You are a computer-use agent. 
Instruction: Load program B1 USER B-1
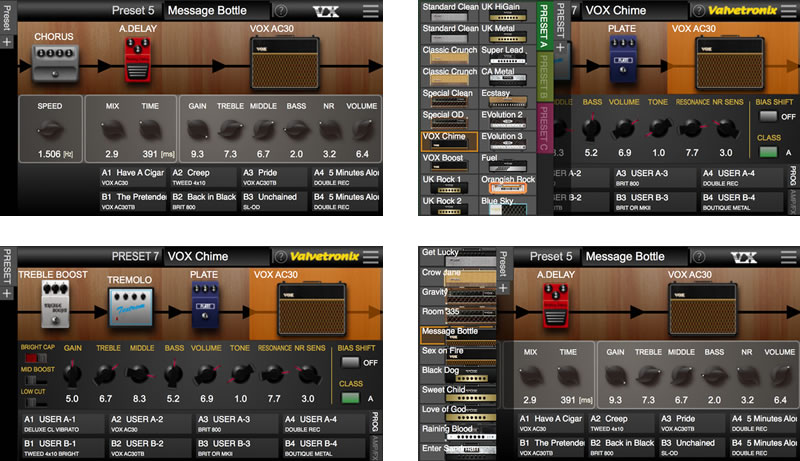[62, 447]
